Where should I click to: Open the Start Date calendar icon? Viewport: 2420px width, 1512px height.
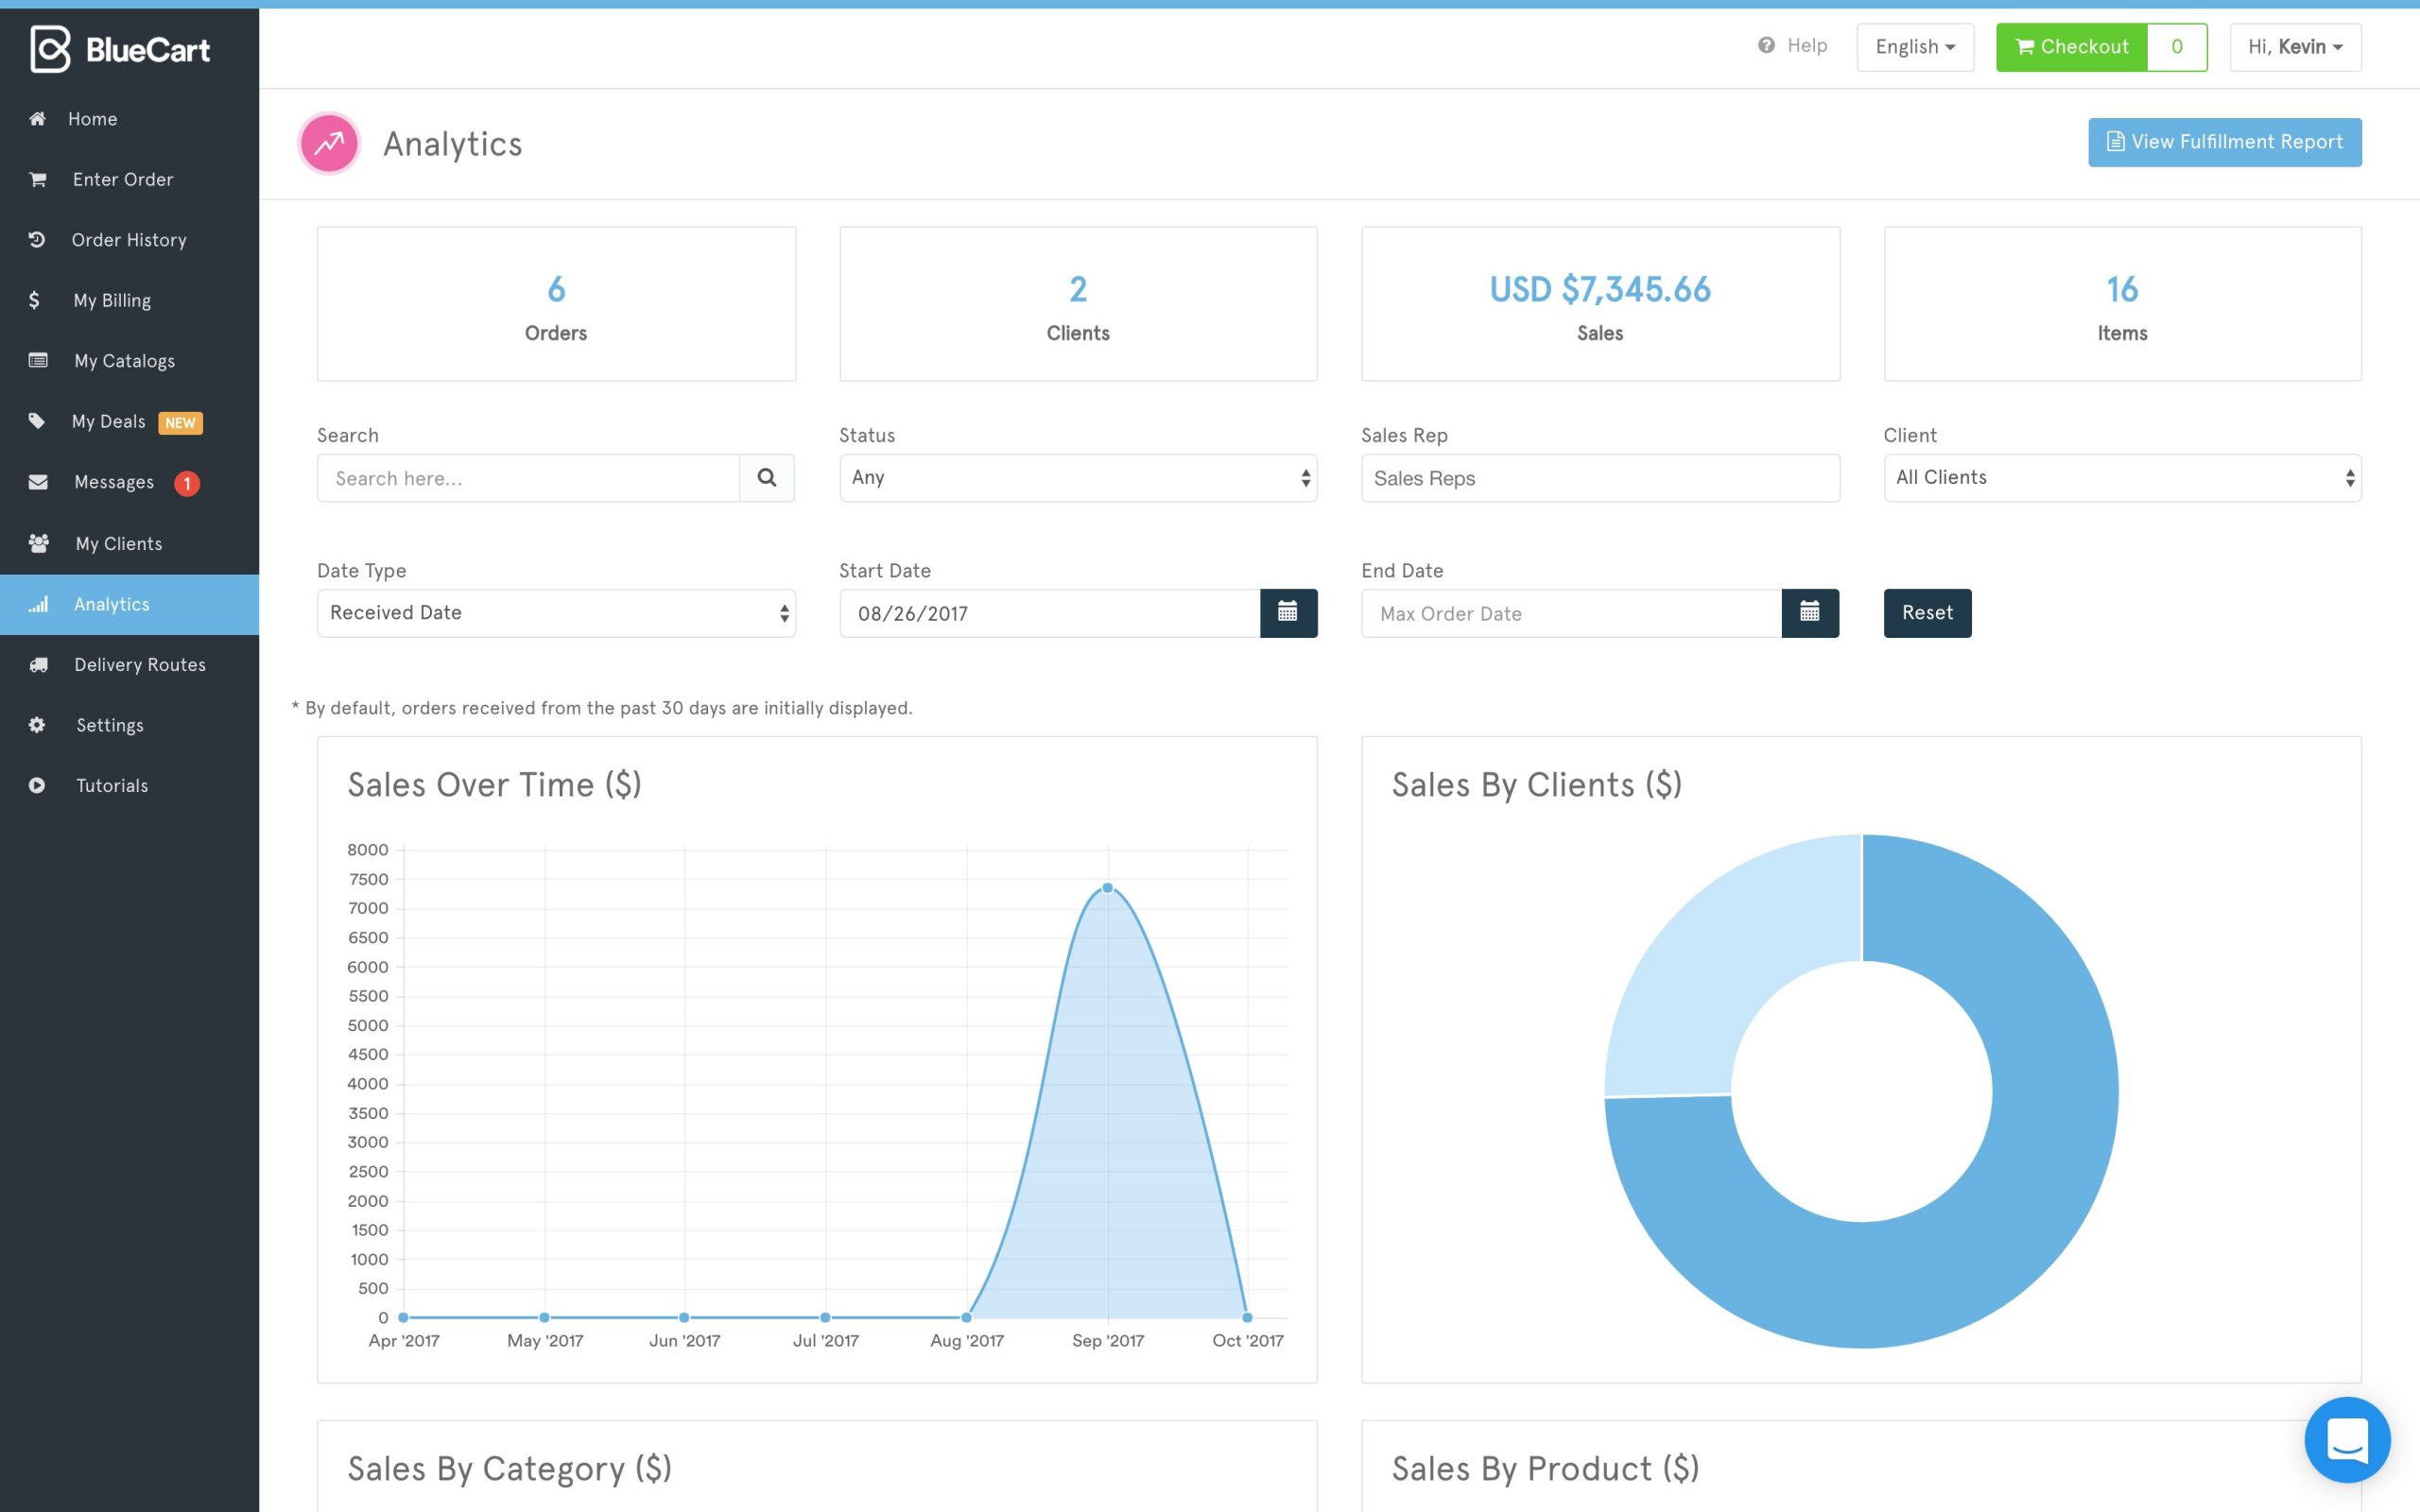1290,612
